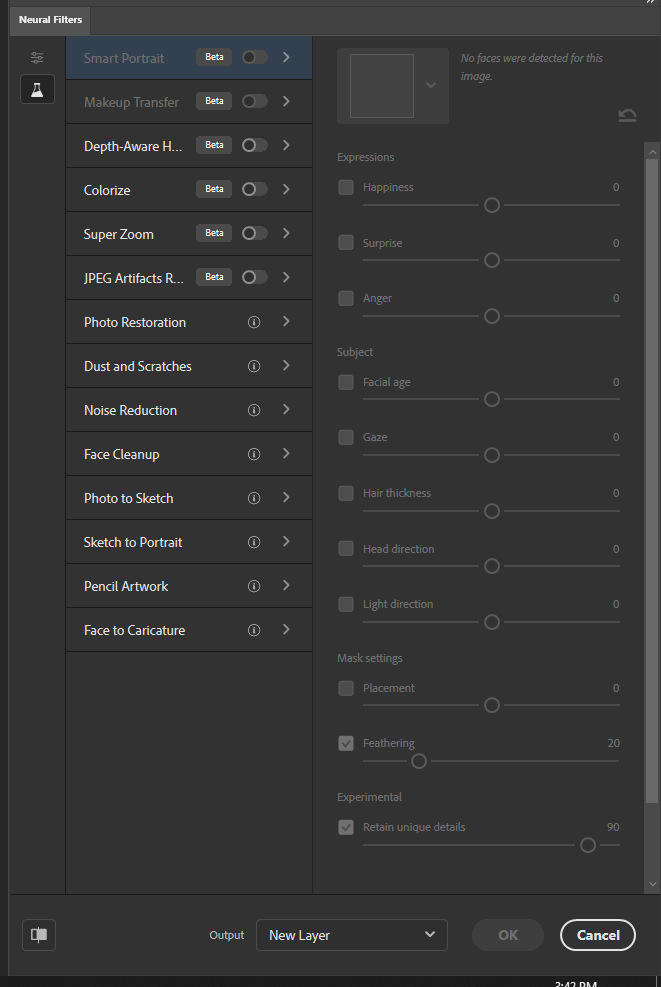
Task: Click the preview changes icon at bottom left
Action: tap(39, 935)
